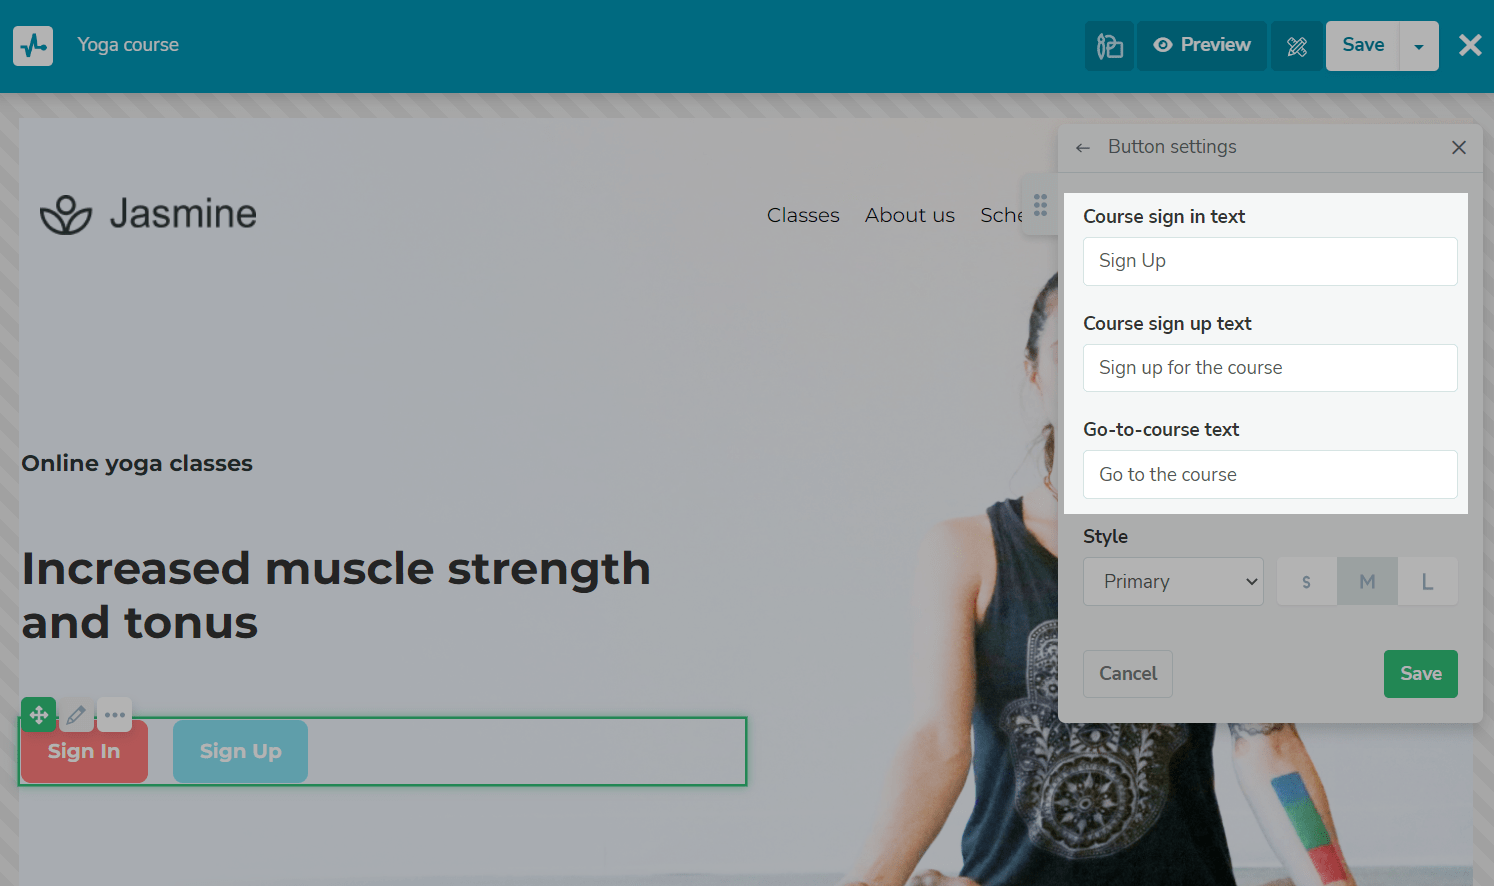Click the design tools icon beside Preview
1494x886 pixels.
[x=1296, y=46]
